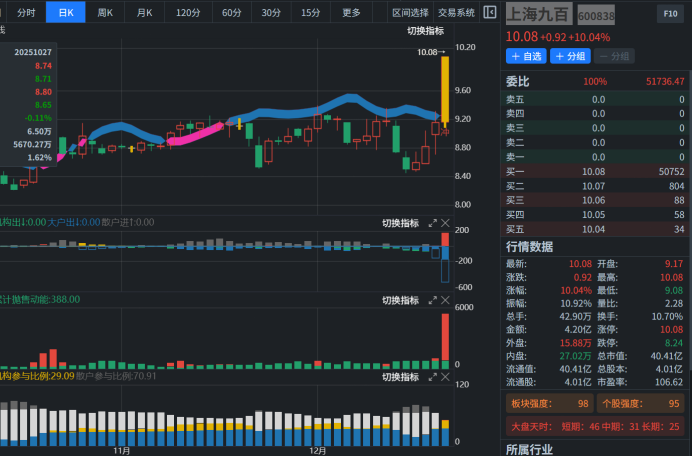Viewport: 692px width, 457px height.
Task: Maximize the sell momentum indicator panel
Action: click(433, 300)
